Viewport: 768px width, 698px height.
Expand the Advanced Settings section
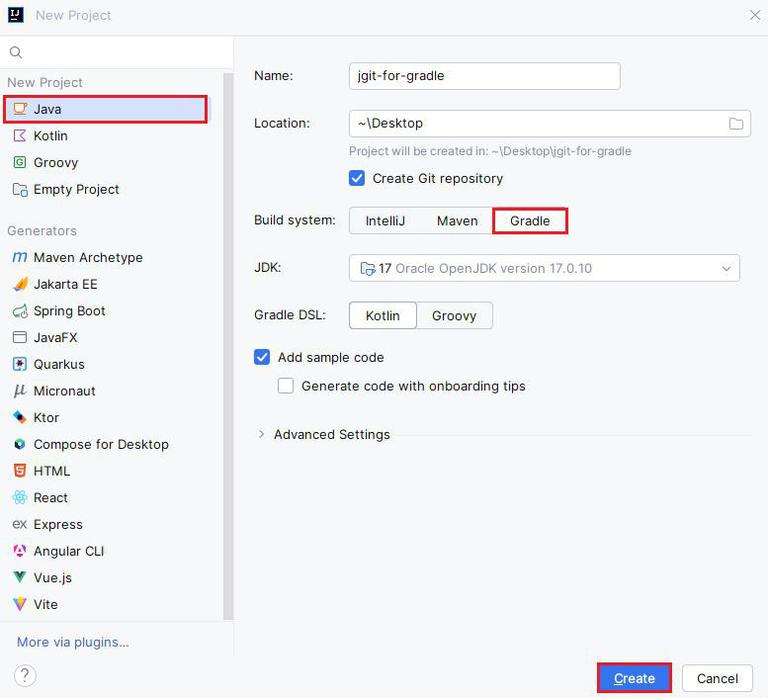(262, 435)
